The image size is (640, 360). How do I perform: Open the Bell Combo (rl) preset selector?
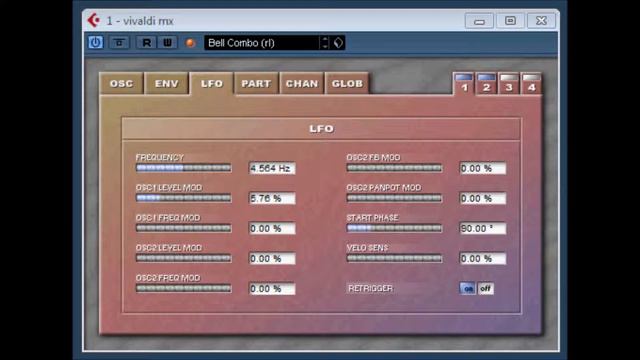pos(262,43)
